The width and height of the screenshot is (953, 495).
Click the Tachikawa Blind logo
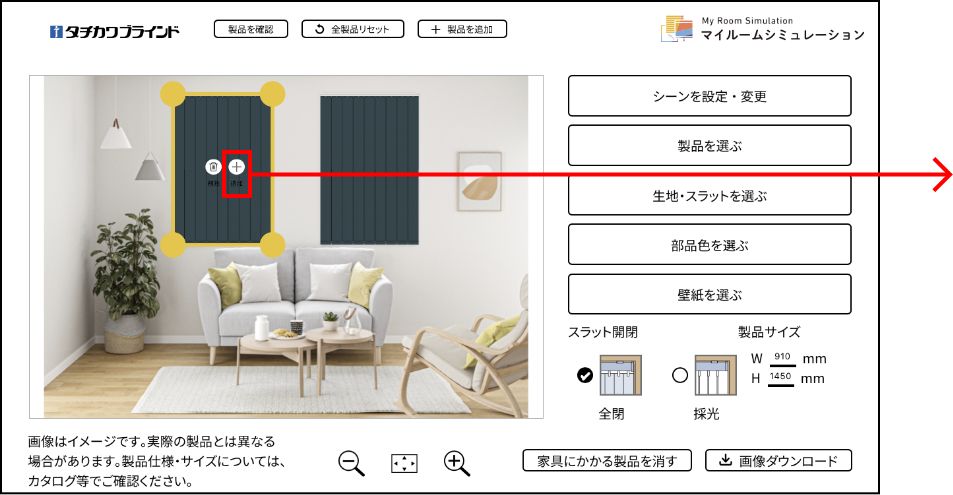click(115, 31)
